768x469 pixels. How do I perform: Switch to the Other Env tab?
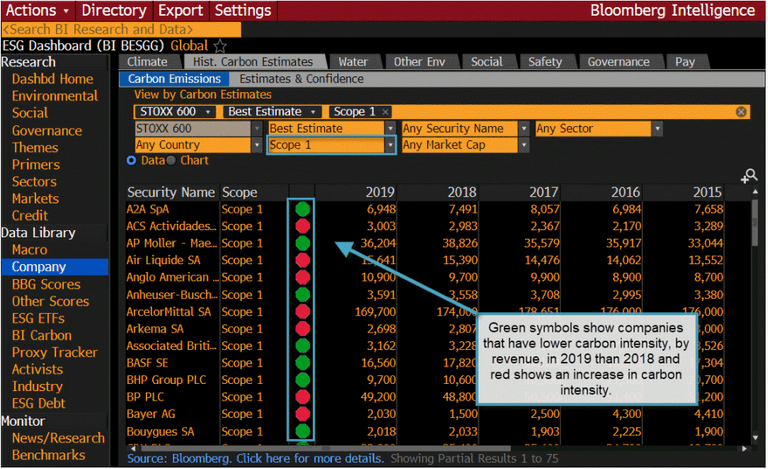(x=420, y=62)
